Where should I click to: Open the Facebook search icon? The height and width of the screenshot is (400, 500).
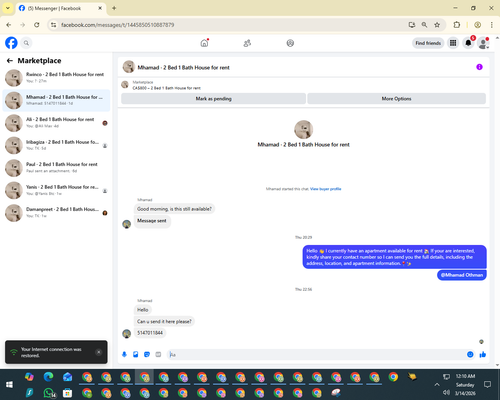26,43
